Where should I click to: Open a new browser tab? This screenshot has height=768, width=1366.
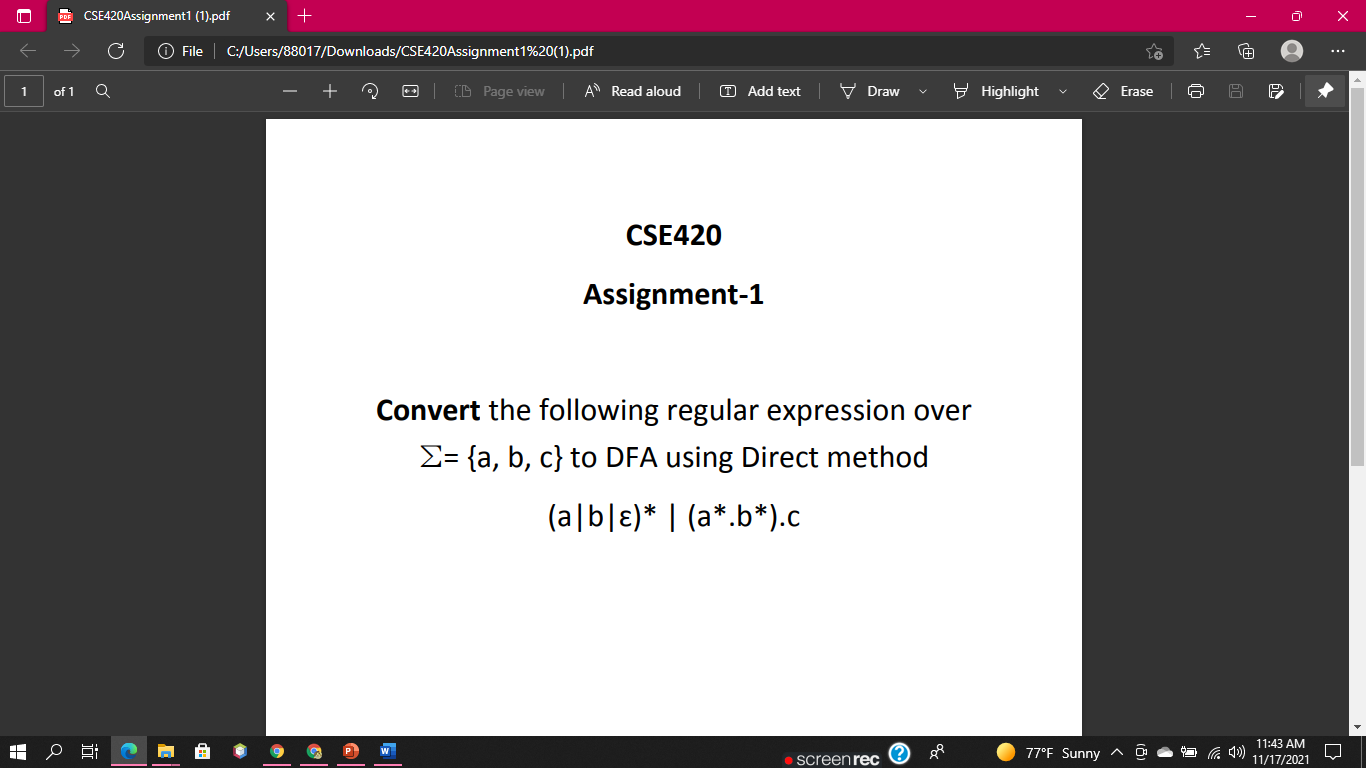(x=306, y=16)
